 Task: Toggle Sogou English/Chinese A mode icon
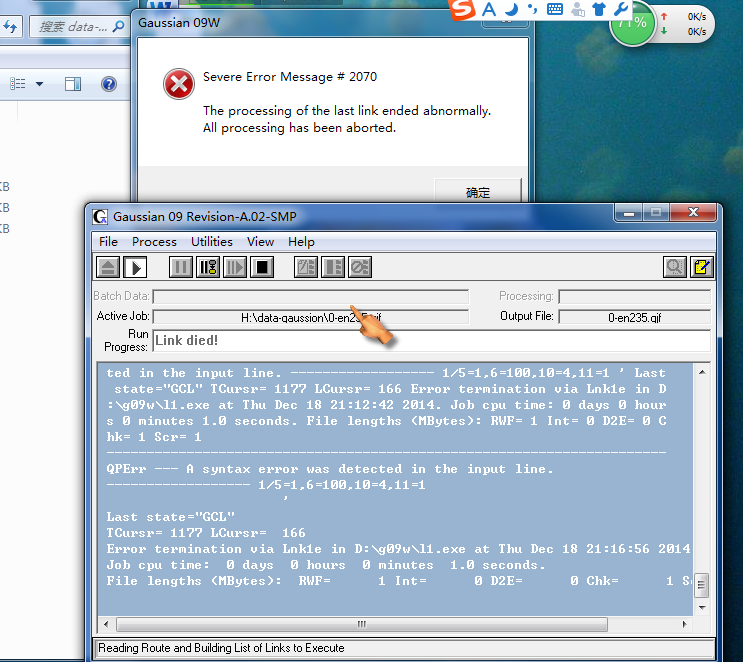click(489, 9)
